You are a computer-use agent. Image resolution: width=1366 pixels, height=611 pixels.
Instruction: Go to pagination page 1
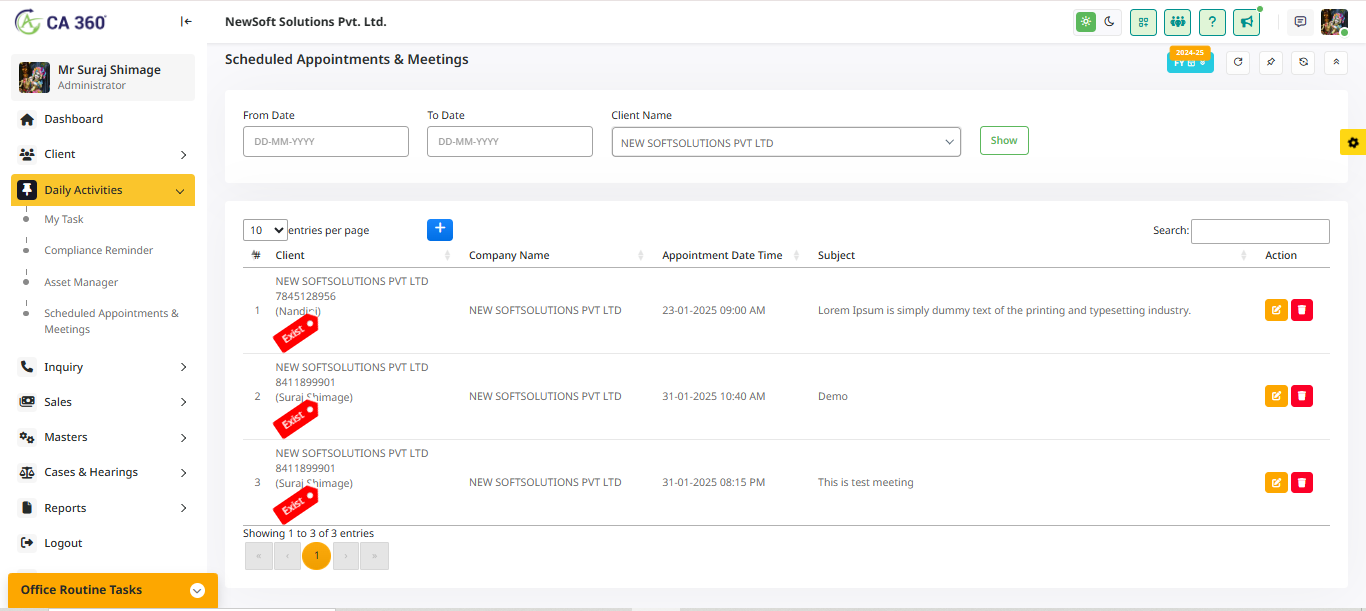pyautogui.click(x=317, y=555)
